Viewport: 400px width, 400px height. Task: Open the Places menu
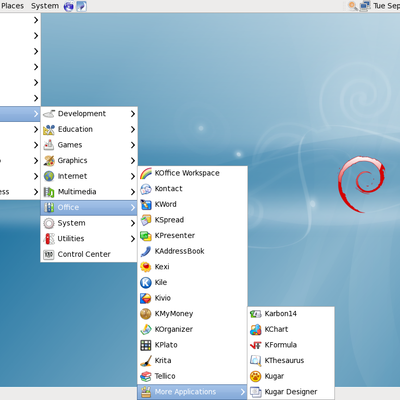pos(12,6)
